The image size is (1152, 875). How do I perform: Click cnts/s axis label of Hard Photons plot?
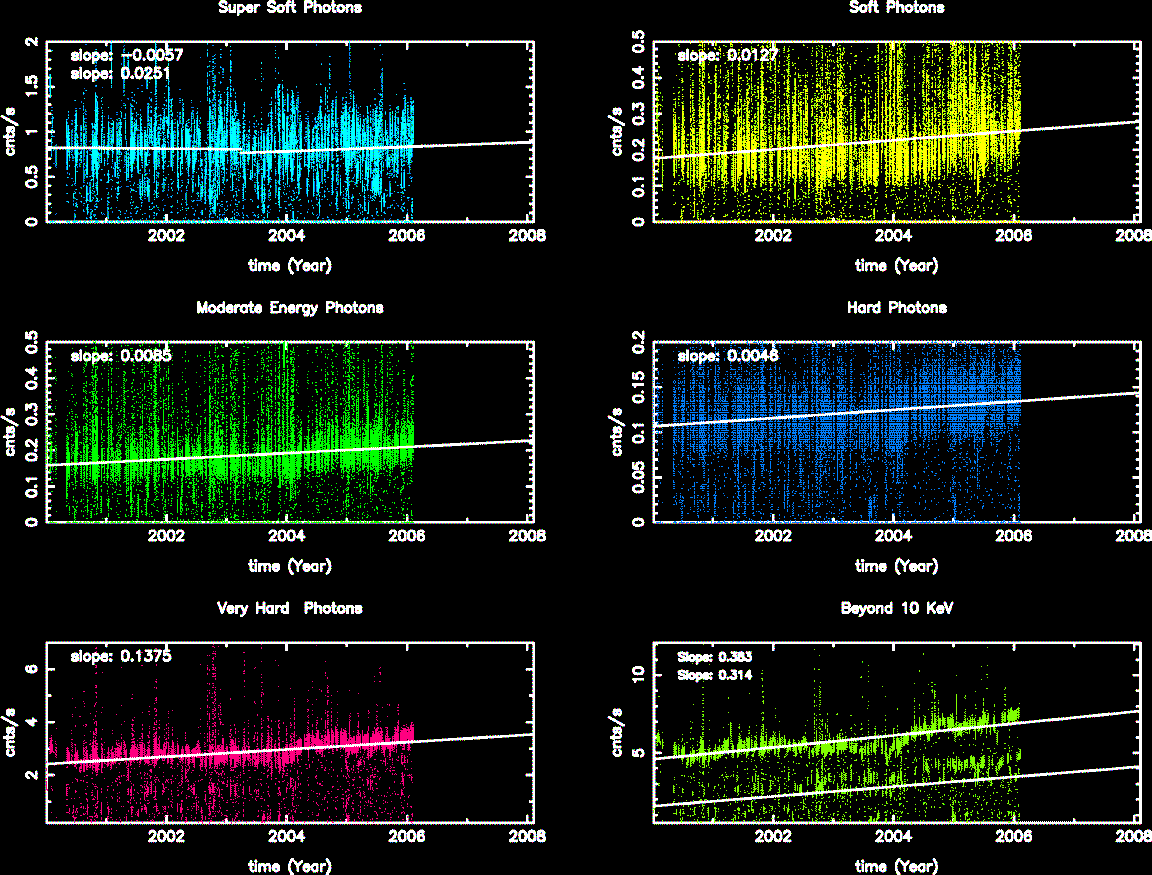pyautogui.click(x=618, y=430)
